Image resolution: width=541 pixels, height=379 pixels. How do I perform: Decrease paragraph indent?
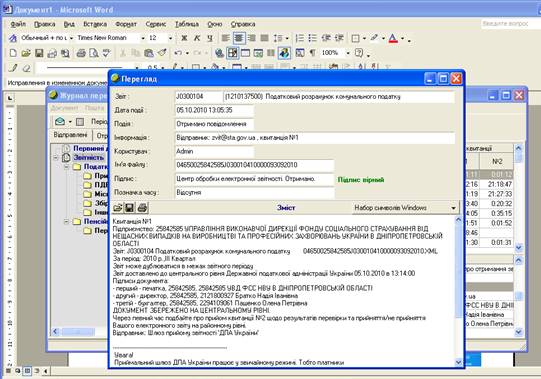326,38
